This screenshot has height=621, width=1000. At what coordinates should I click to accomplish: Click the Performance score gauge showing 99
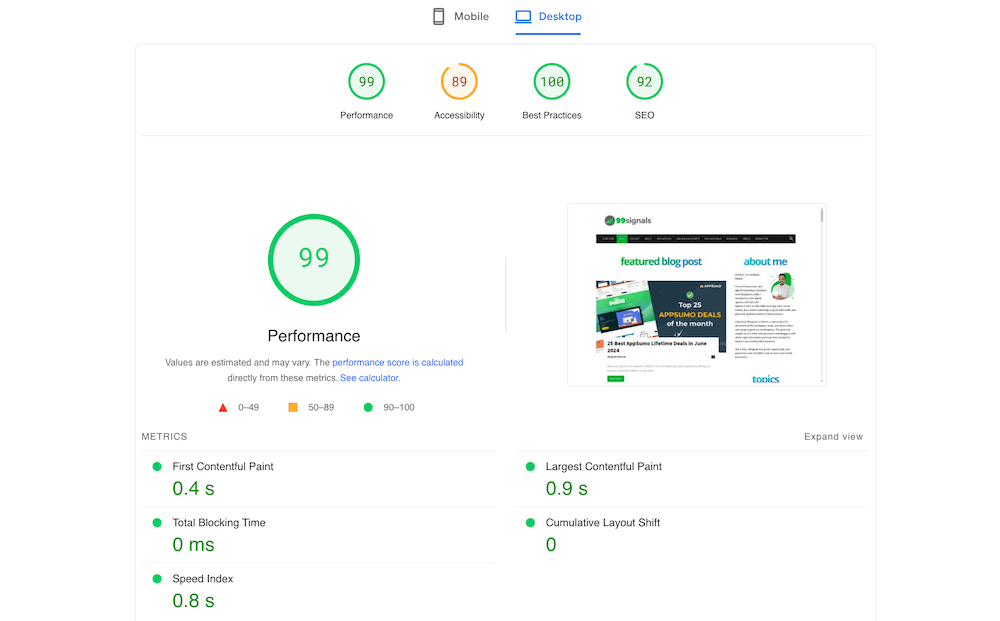coord(366,82)
